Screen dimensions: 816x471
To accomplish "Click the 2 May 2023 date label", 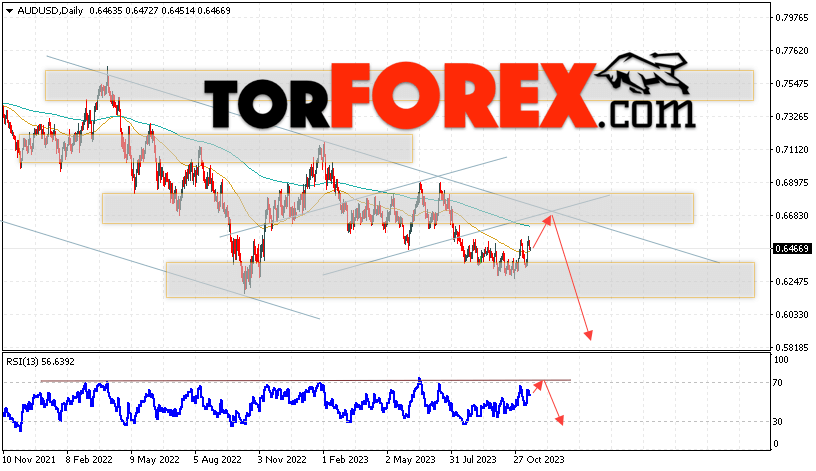I will (411, 460).
